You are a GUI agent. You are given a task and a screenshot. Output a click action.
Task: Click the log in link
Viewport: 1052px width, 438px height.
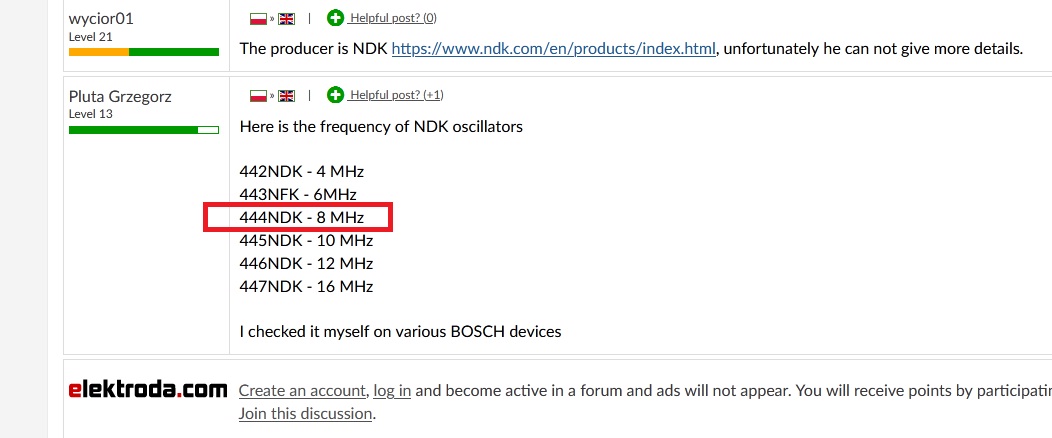tap(392, 390)
